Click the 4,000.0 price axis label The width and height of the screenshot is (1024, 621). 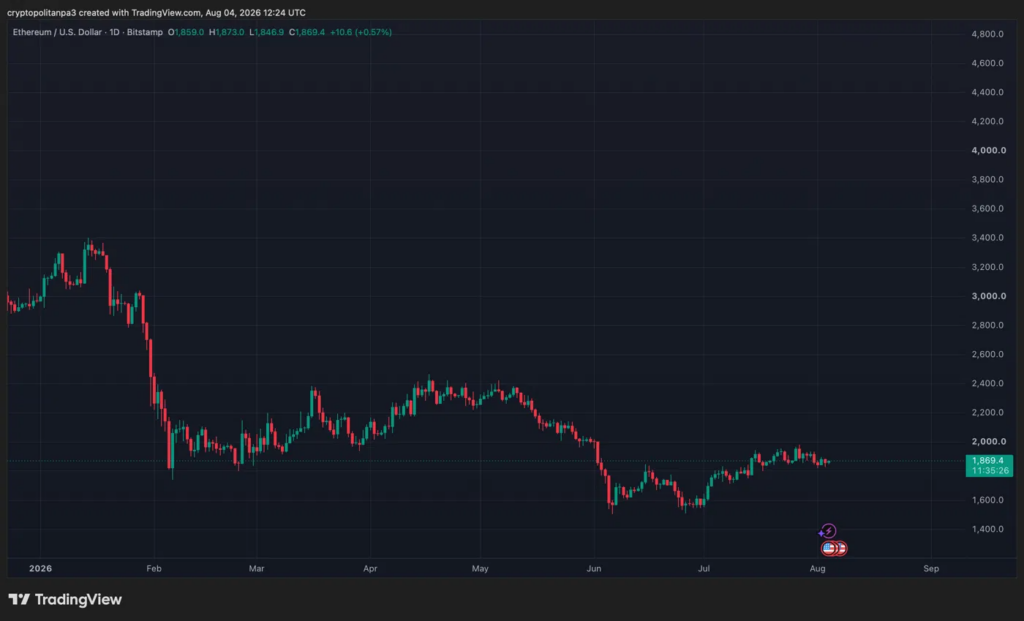[988, 150]
